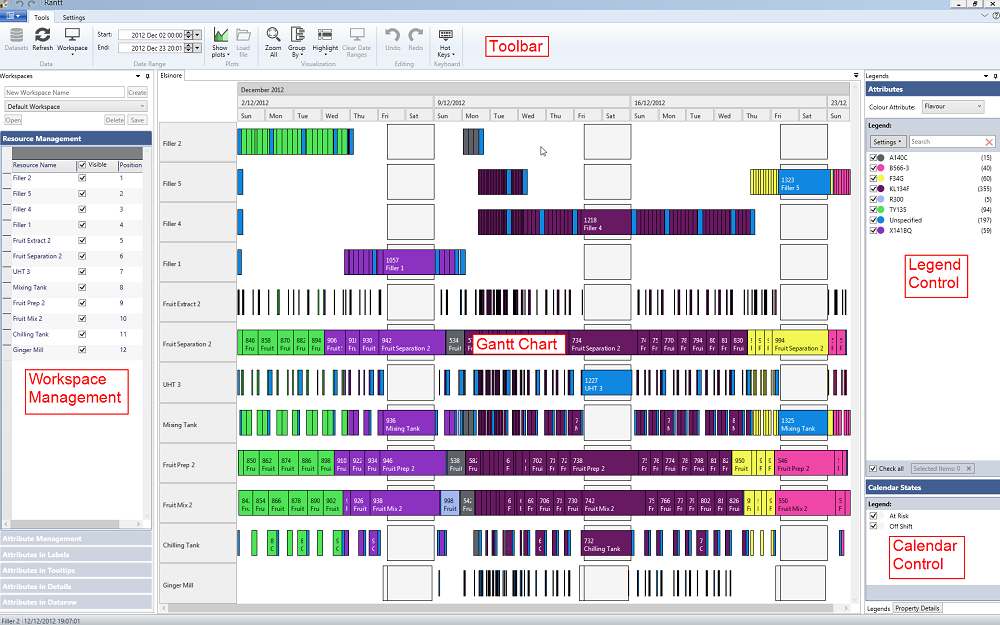Screen dimensions: 1000x625
Task: Click the New Workspace Name field
Action: [x=63, y=92]
